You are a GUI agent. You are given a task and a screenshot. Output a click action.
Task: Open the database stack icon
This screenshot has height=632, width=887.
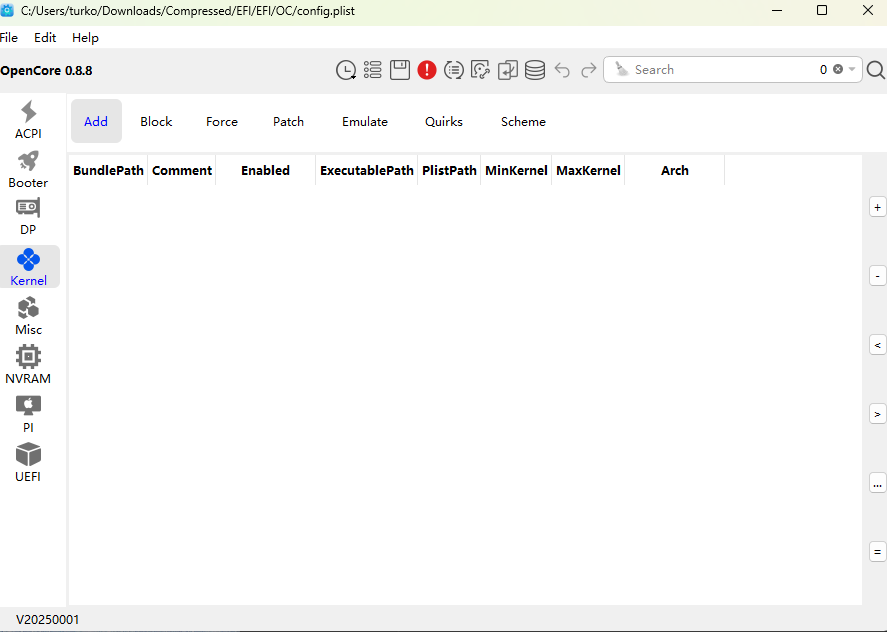[x=535, y=70]
